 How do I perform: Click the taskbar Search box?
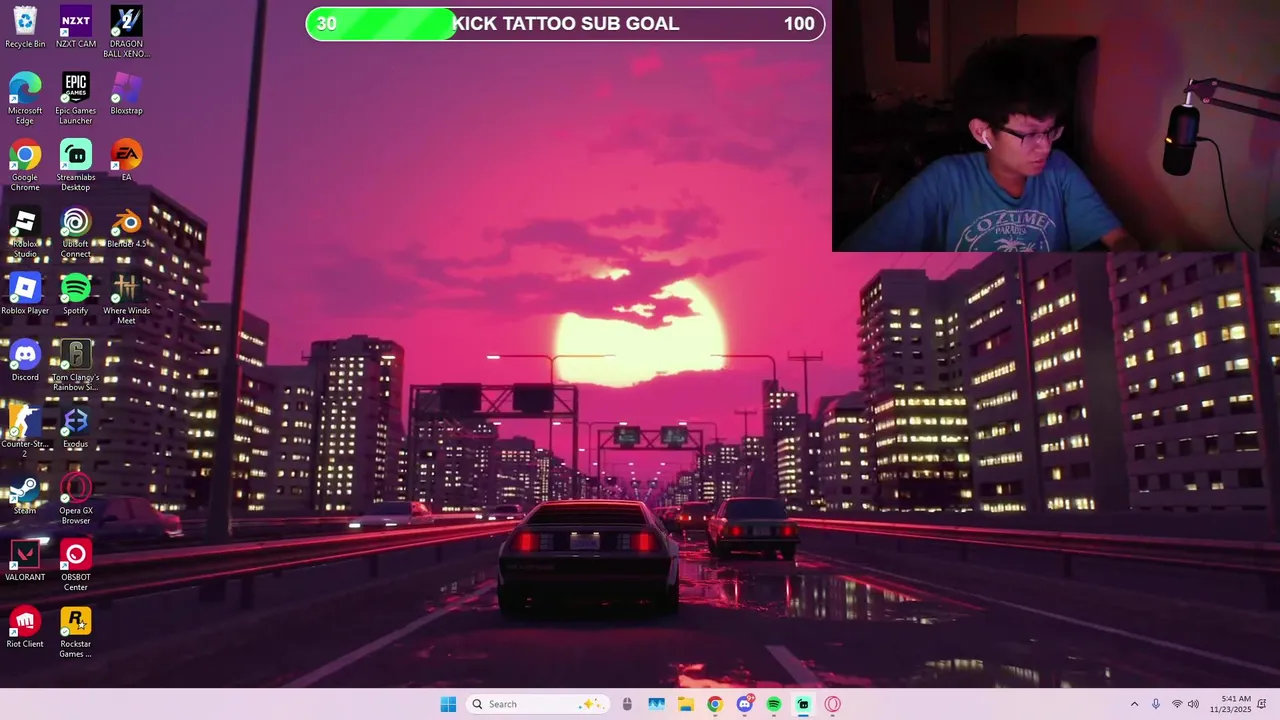537,704
